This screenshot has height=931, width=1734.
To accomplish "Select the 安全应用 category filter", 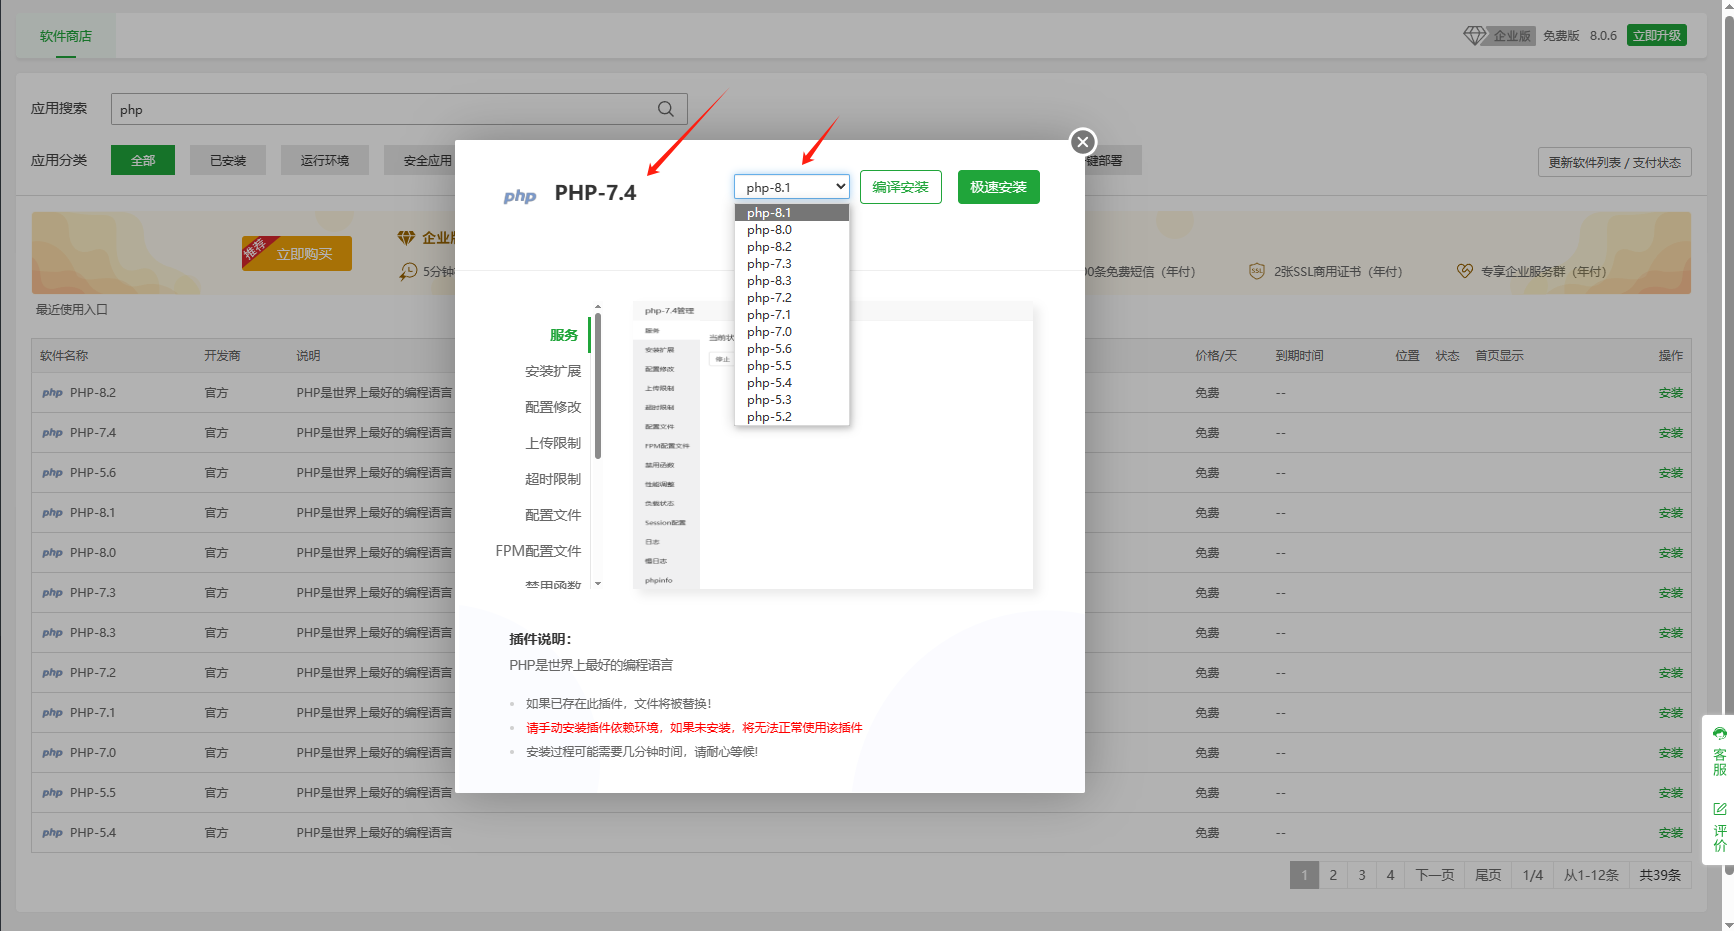I will tap(425, 160).
